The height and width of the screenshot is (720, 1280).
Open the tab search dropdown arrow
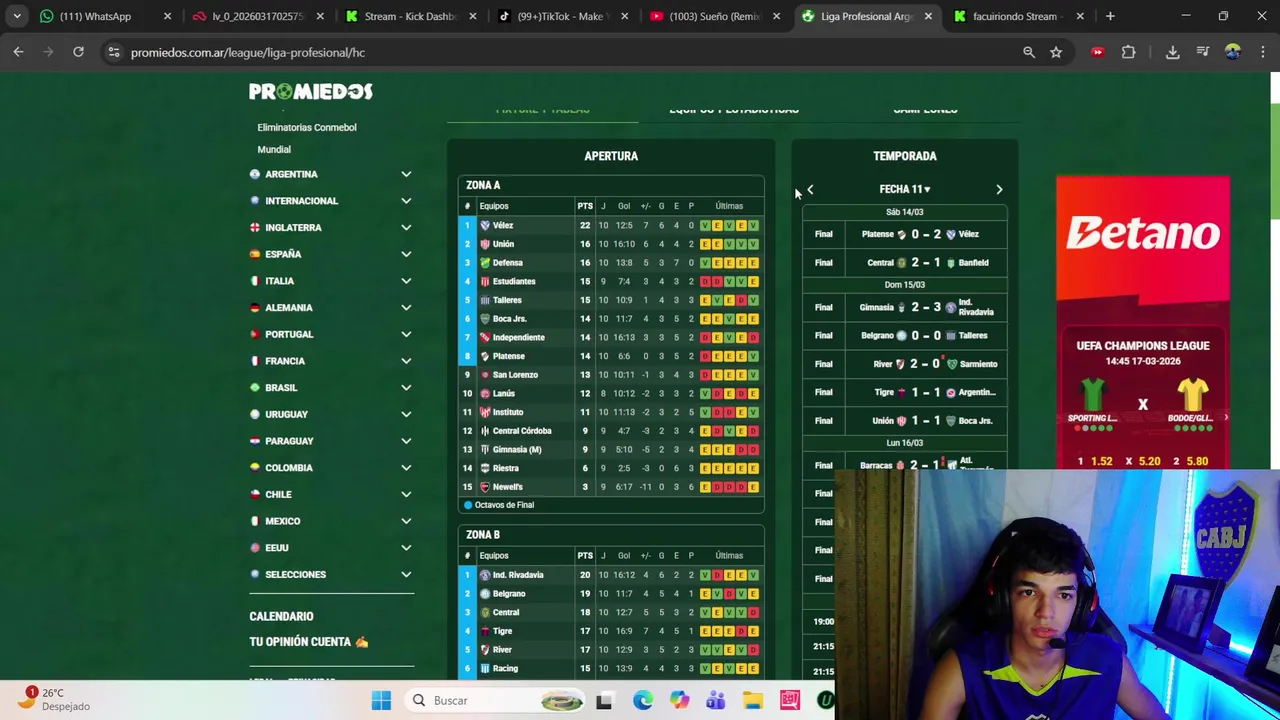coord(17,16)
